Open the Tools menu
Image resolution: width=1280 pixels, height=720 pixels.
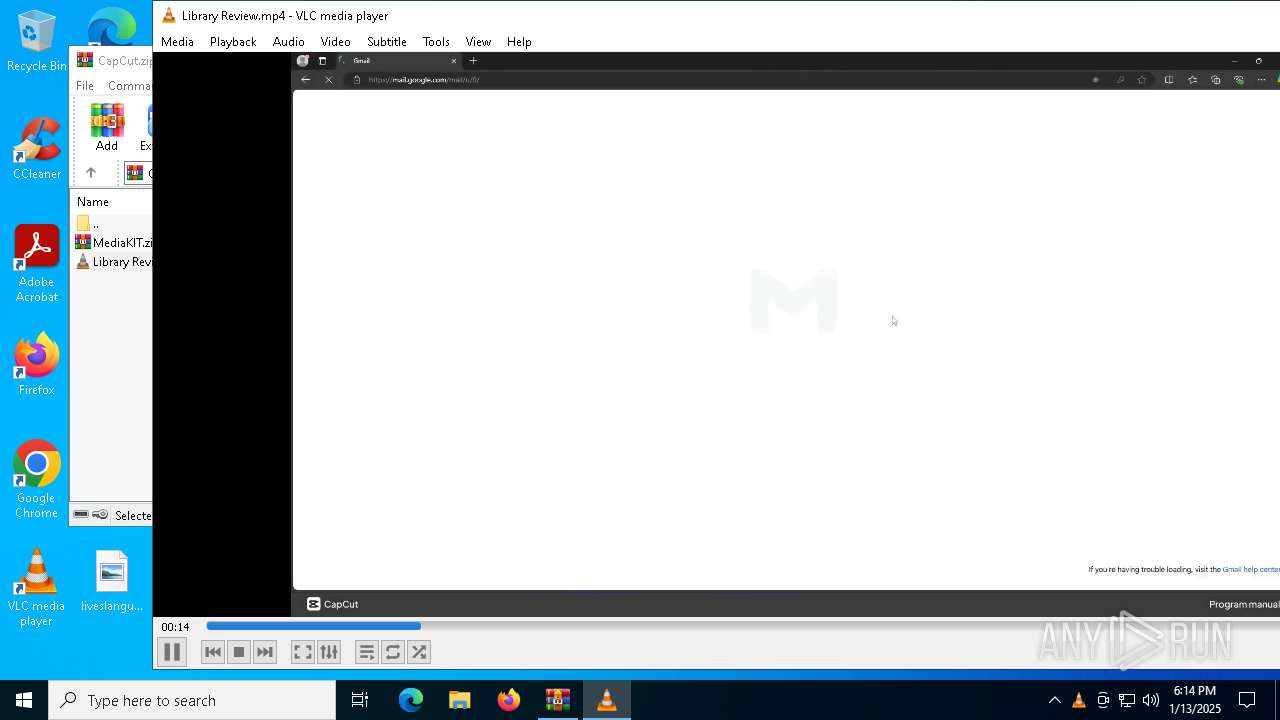click(436, 42)
